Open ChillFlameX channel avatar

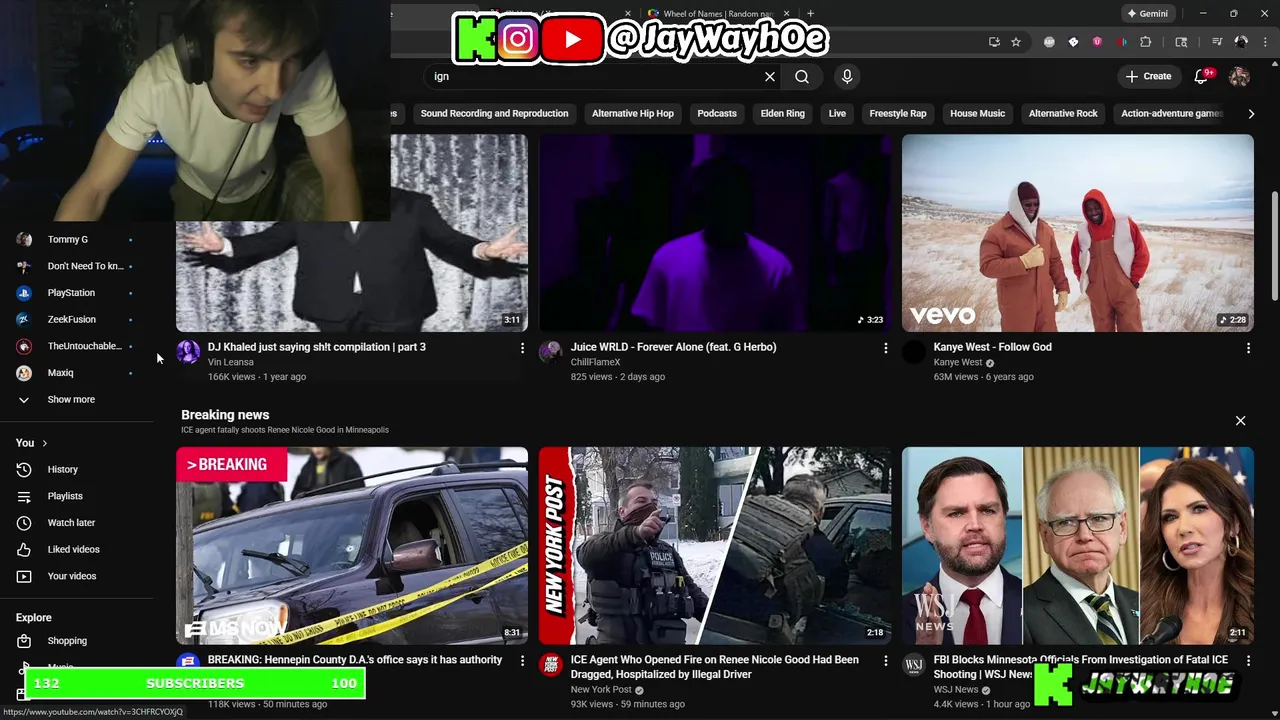point(551,351)
